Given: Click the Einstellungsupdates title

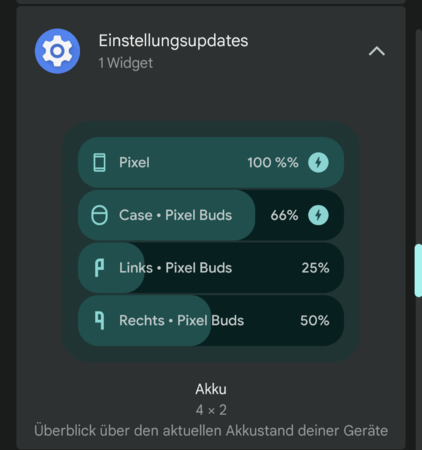Looking at the screenshot, I should [x=173, y=41].
